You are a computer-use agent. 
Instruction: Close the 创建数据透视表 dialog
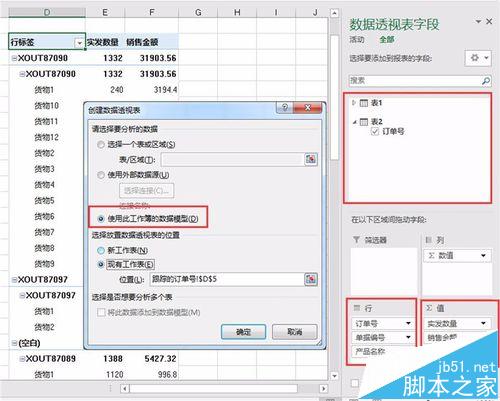click(308, 107)
